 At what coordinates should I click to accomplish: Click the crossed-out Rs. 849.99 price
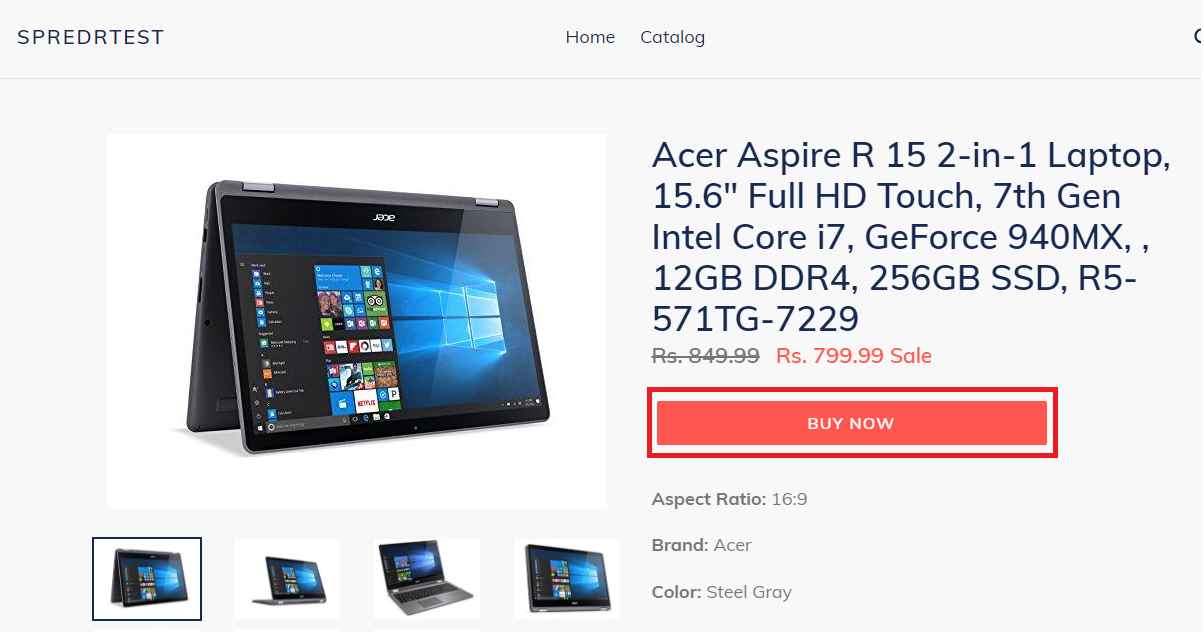click(x=705, y=355)
